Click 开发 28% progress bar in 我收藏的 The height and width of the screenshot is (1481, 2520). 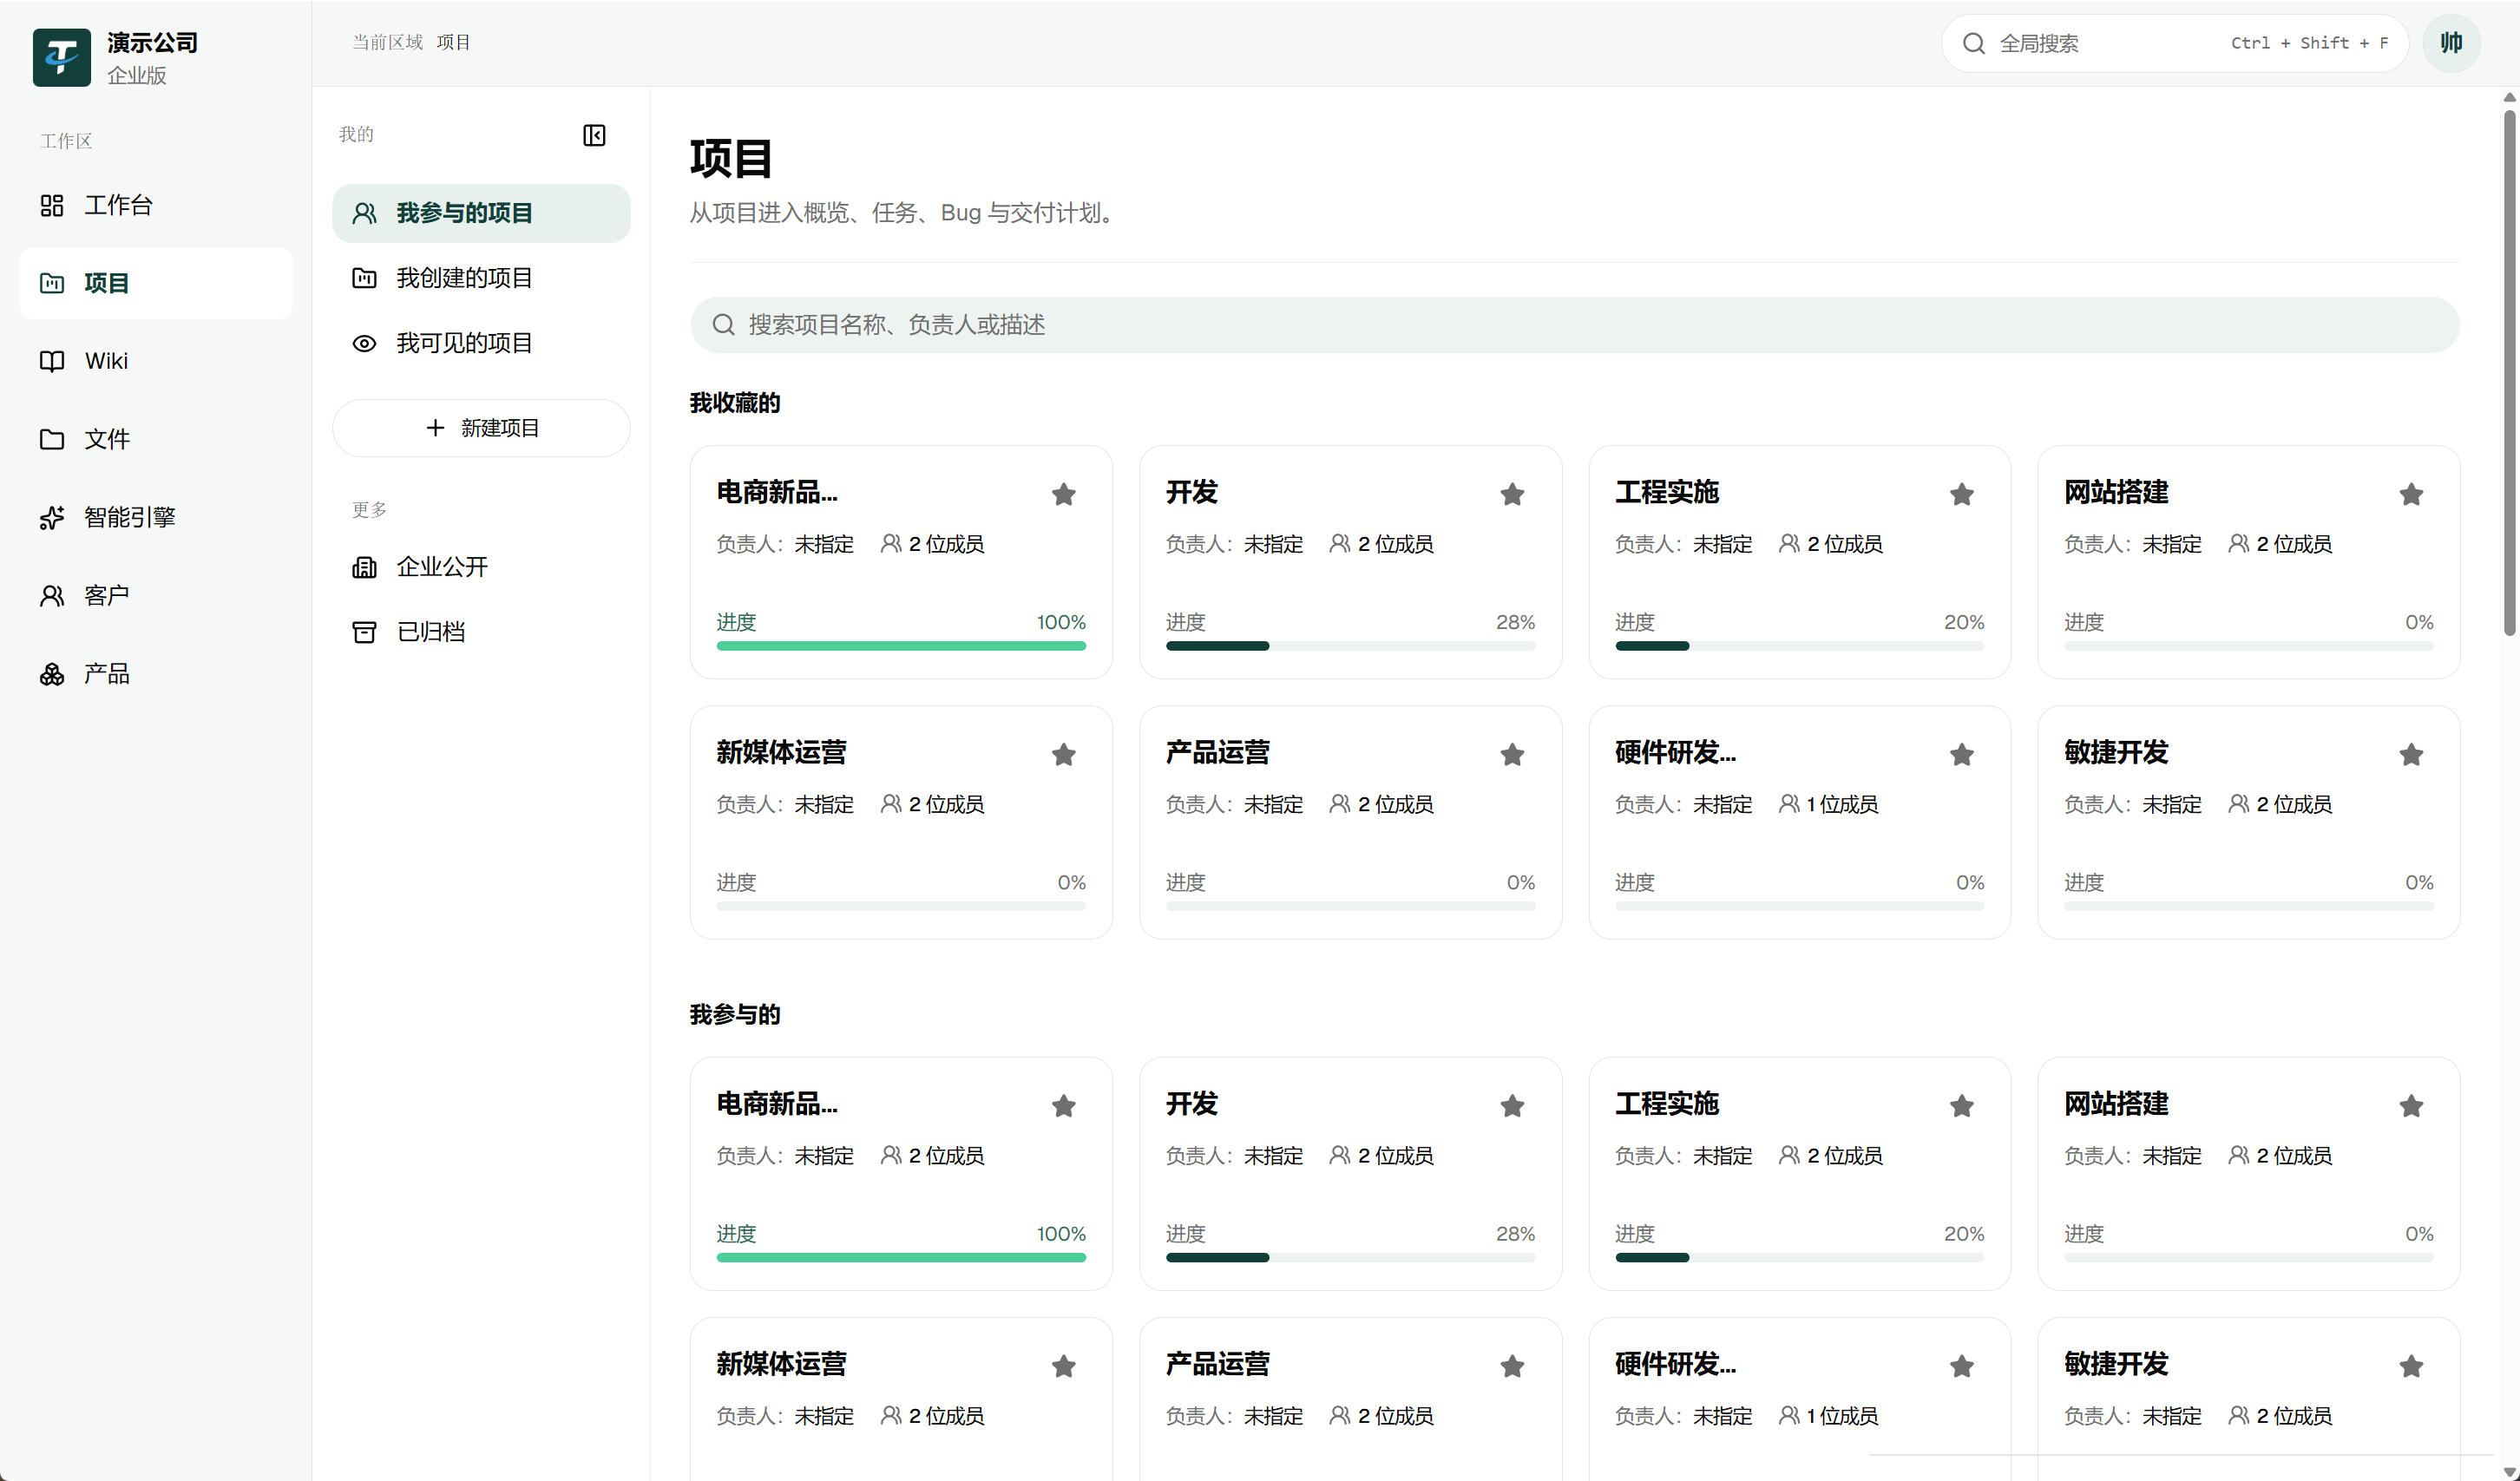click(1350, 646)
